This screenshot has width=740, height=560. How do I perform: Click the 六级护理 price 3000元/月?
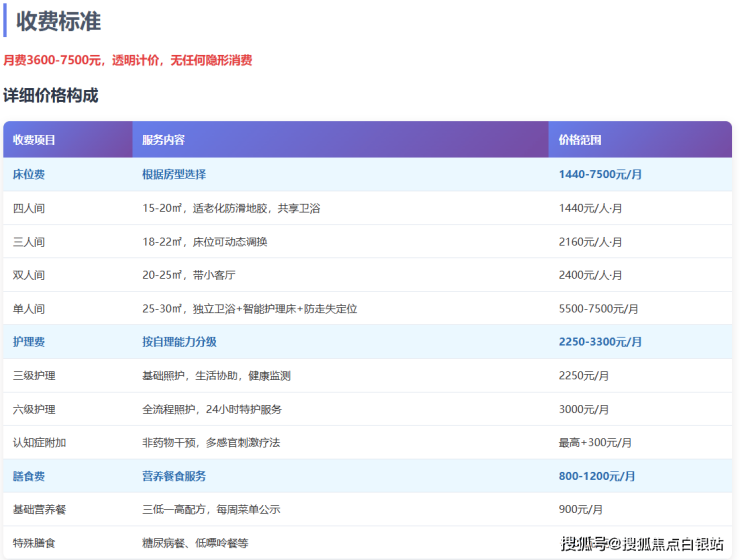tap(584, 409)
